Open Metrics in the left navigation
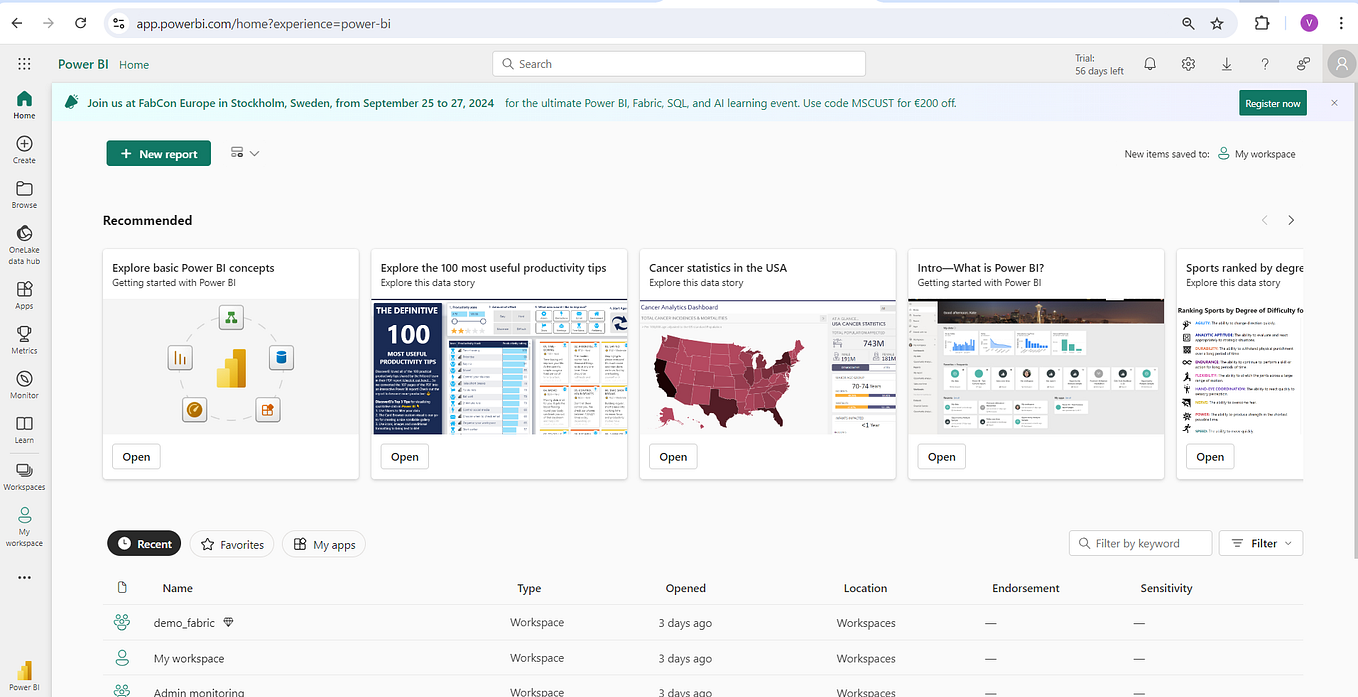 pyautogui.click(x=24, y=340)
